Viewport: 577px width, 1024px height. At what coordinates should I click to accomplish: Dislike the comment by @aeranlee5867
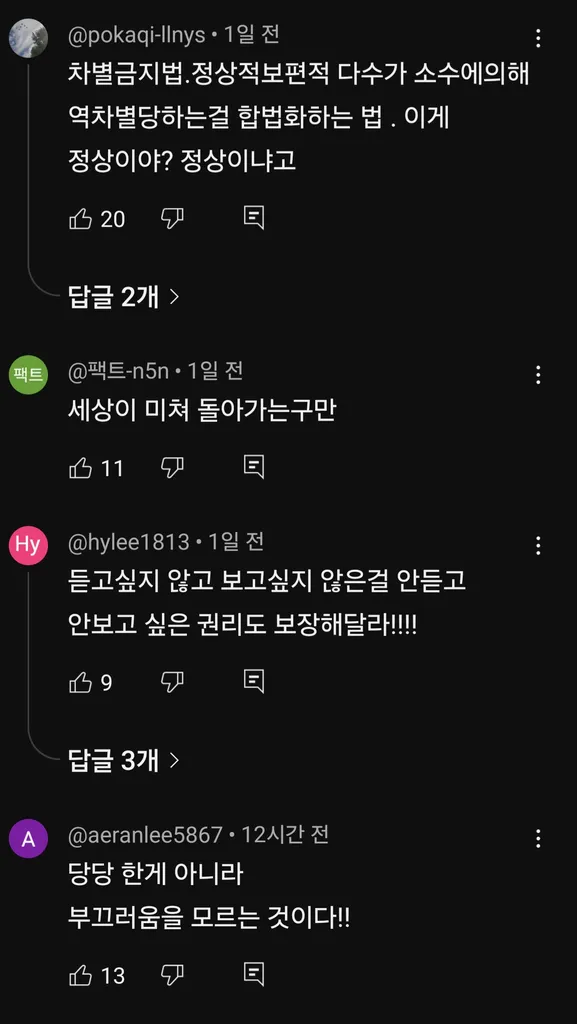coord(172,975)
